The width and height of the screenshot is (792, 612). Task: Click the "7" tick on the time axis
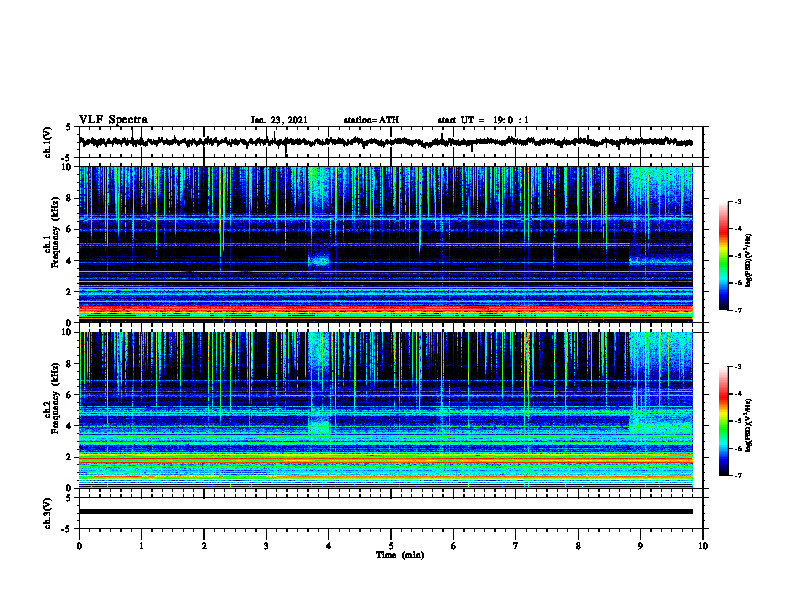(516, 546)
